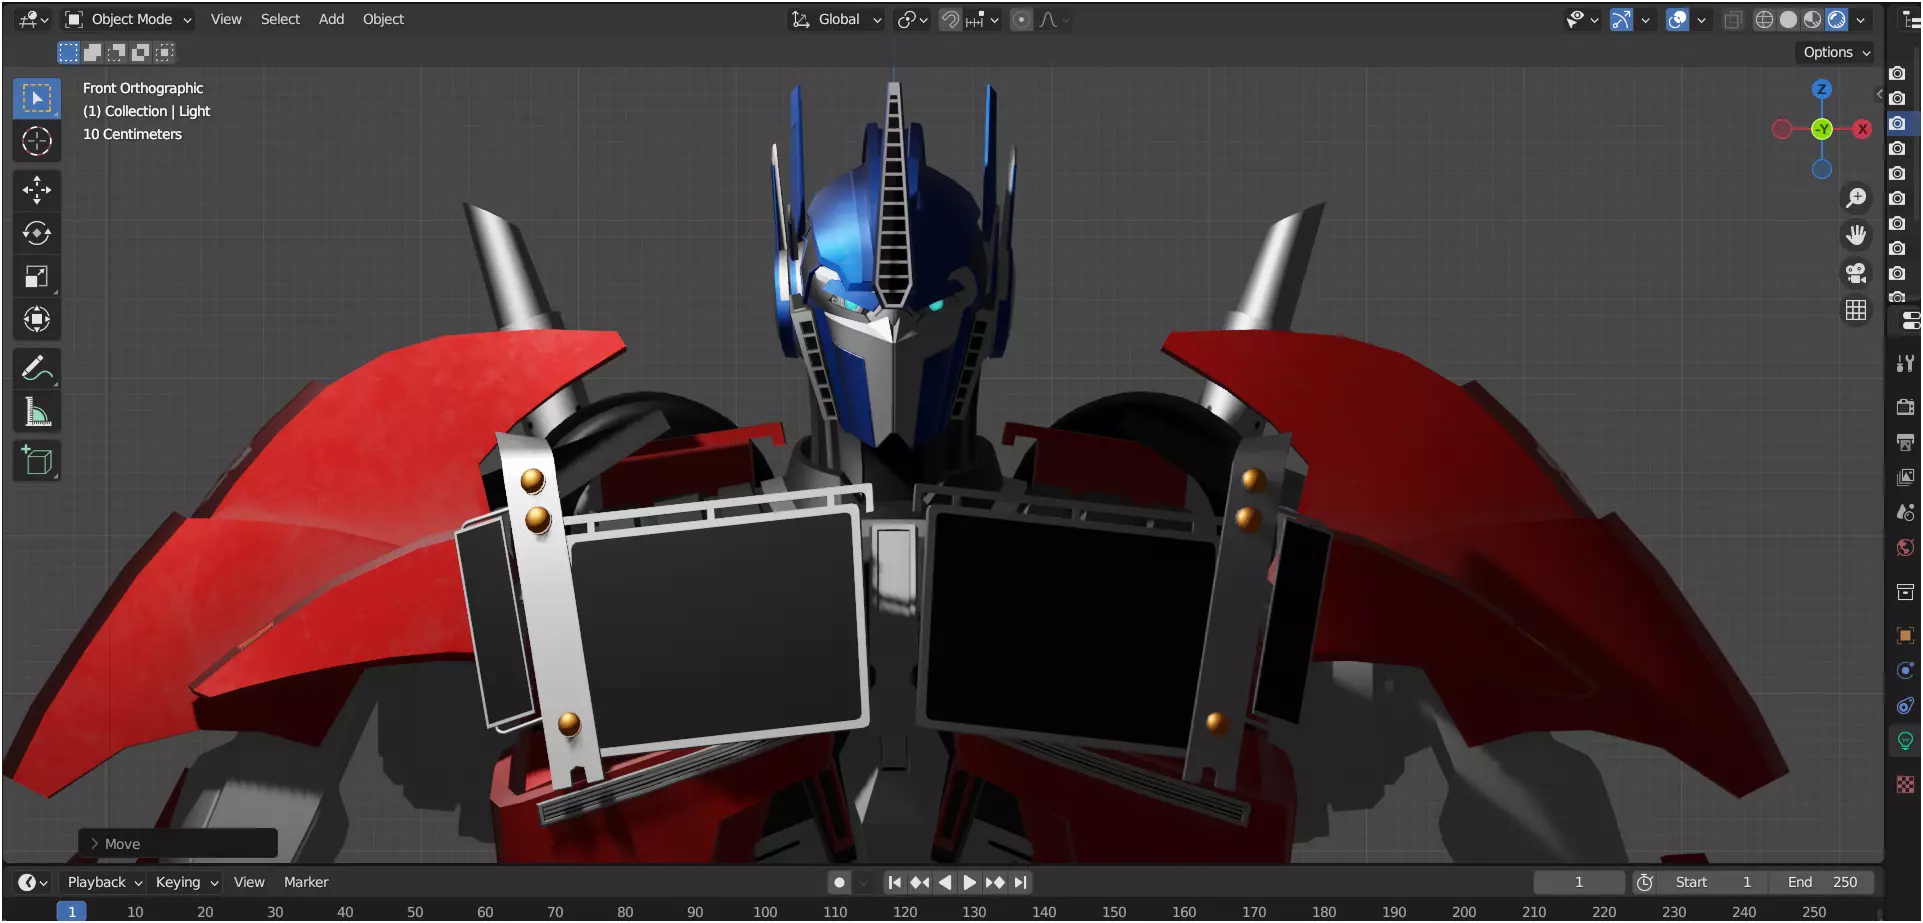This screenshot has height=923, width=1923.
Task: Open the Output properties printer tab
Action: (1905, 441)
